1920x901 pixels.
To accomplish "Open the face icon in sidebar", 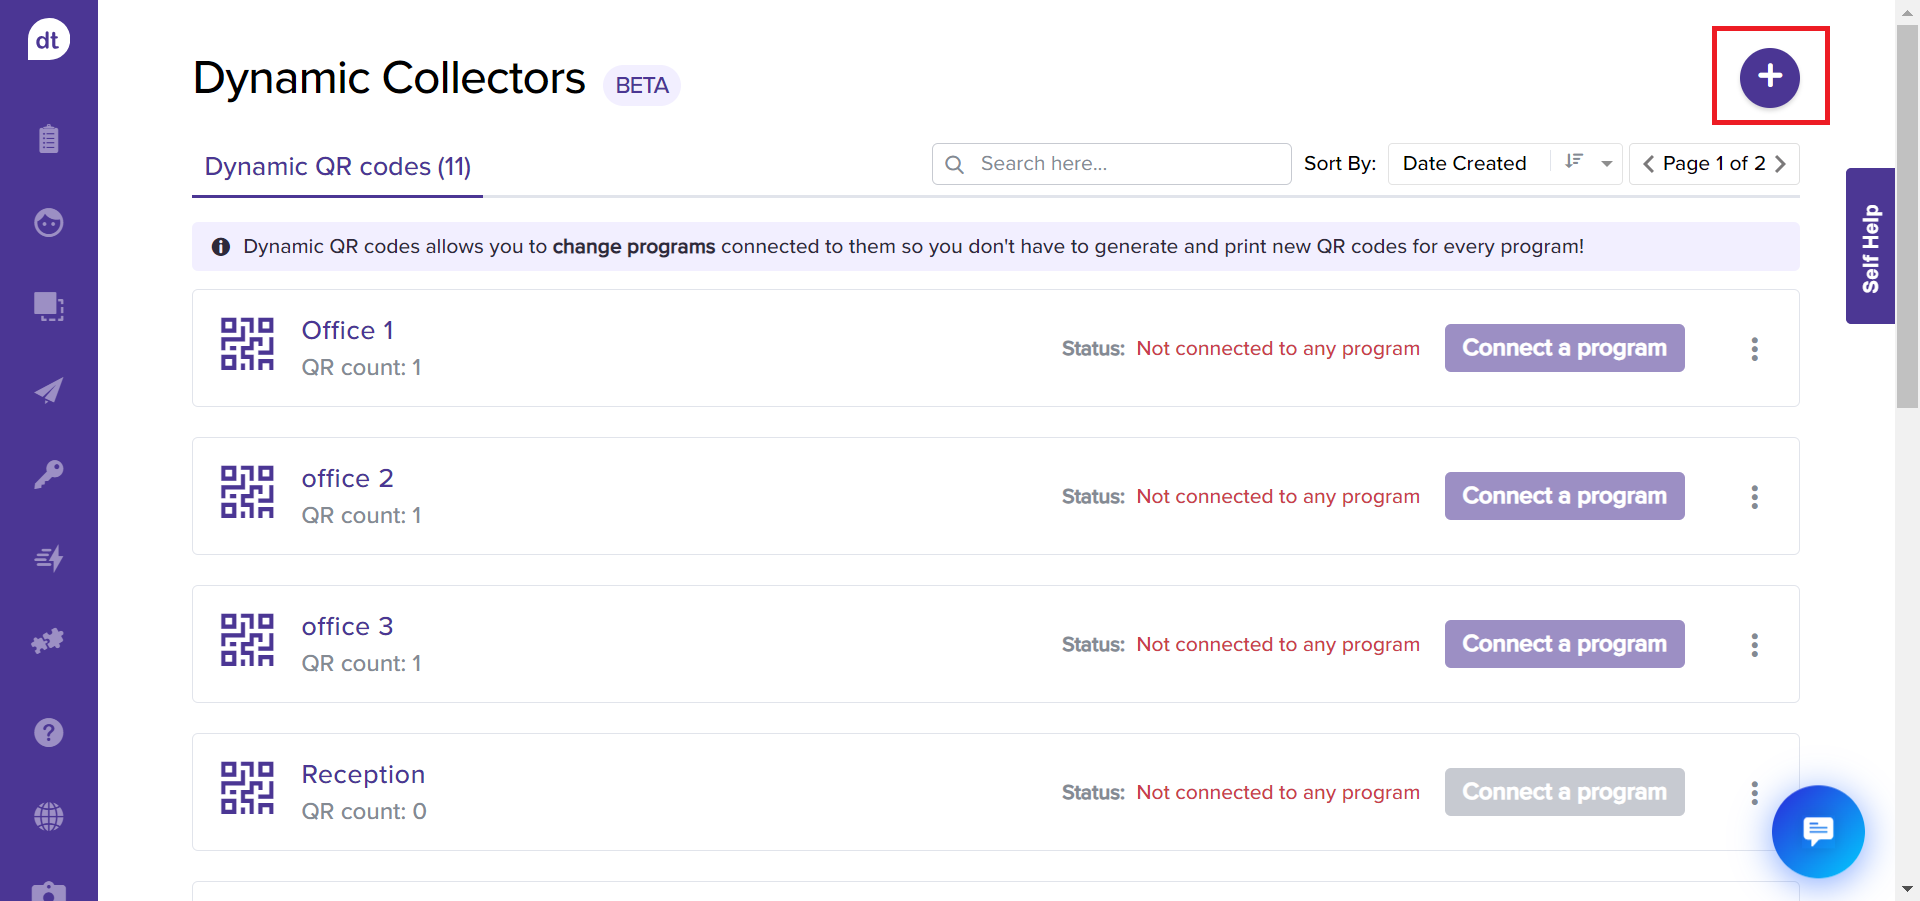I will 48,222.
